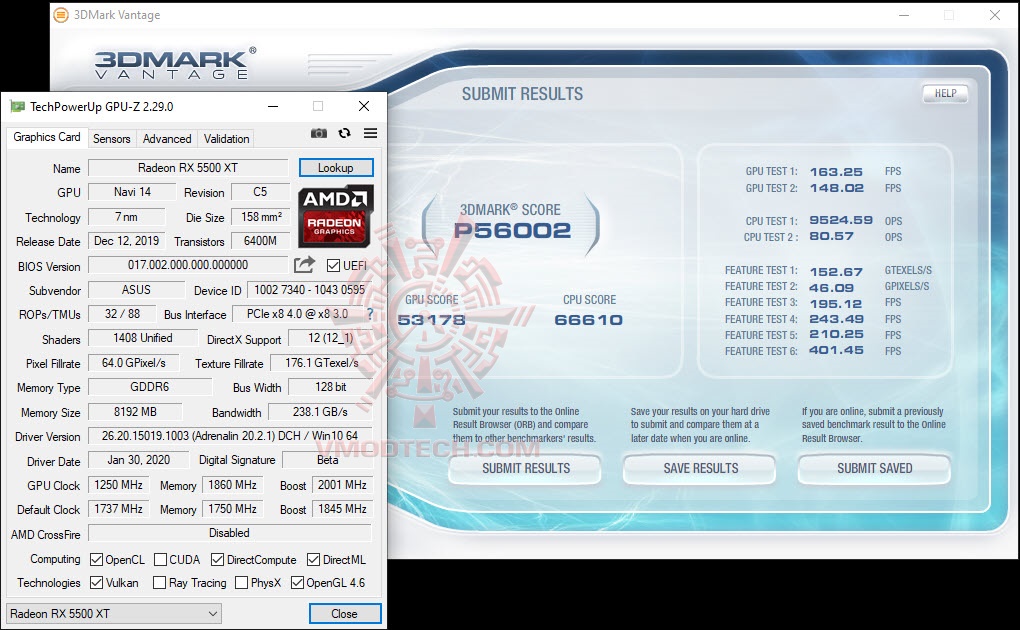Switch to the Sensors tab
The image size is (1020, 630).
[x=111, y=138]
